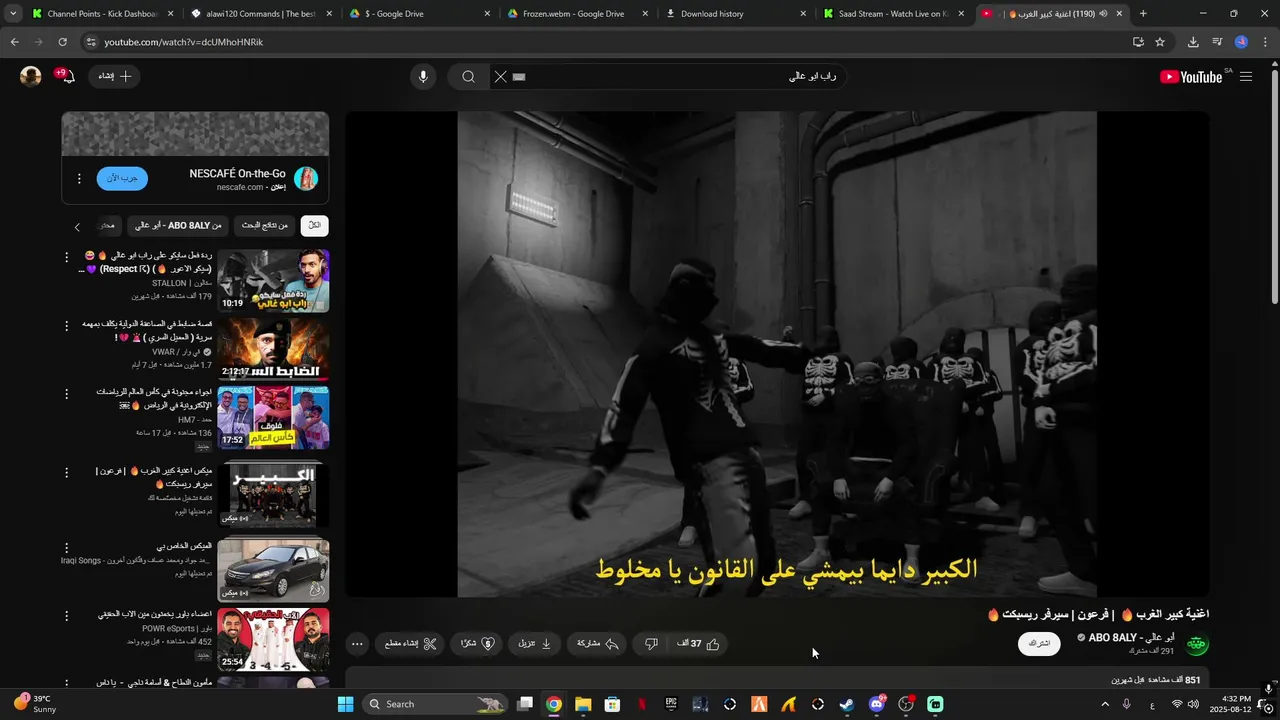This screenshot has height=720, width=1280.
Task: Reload the page
Action: (x=62, y=42)
